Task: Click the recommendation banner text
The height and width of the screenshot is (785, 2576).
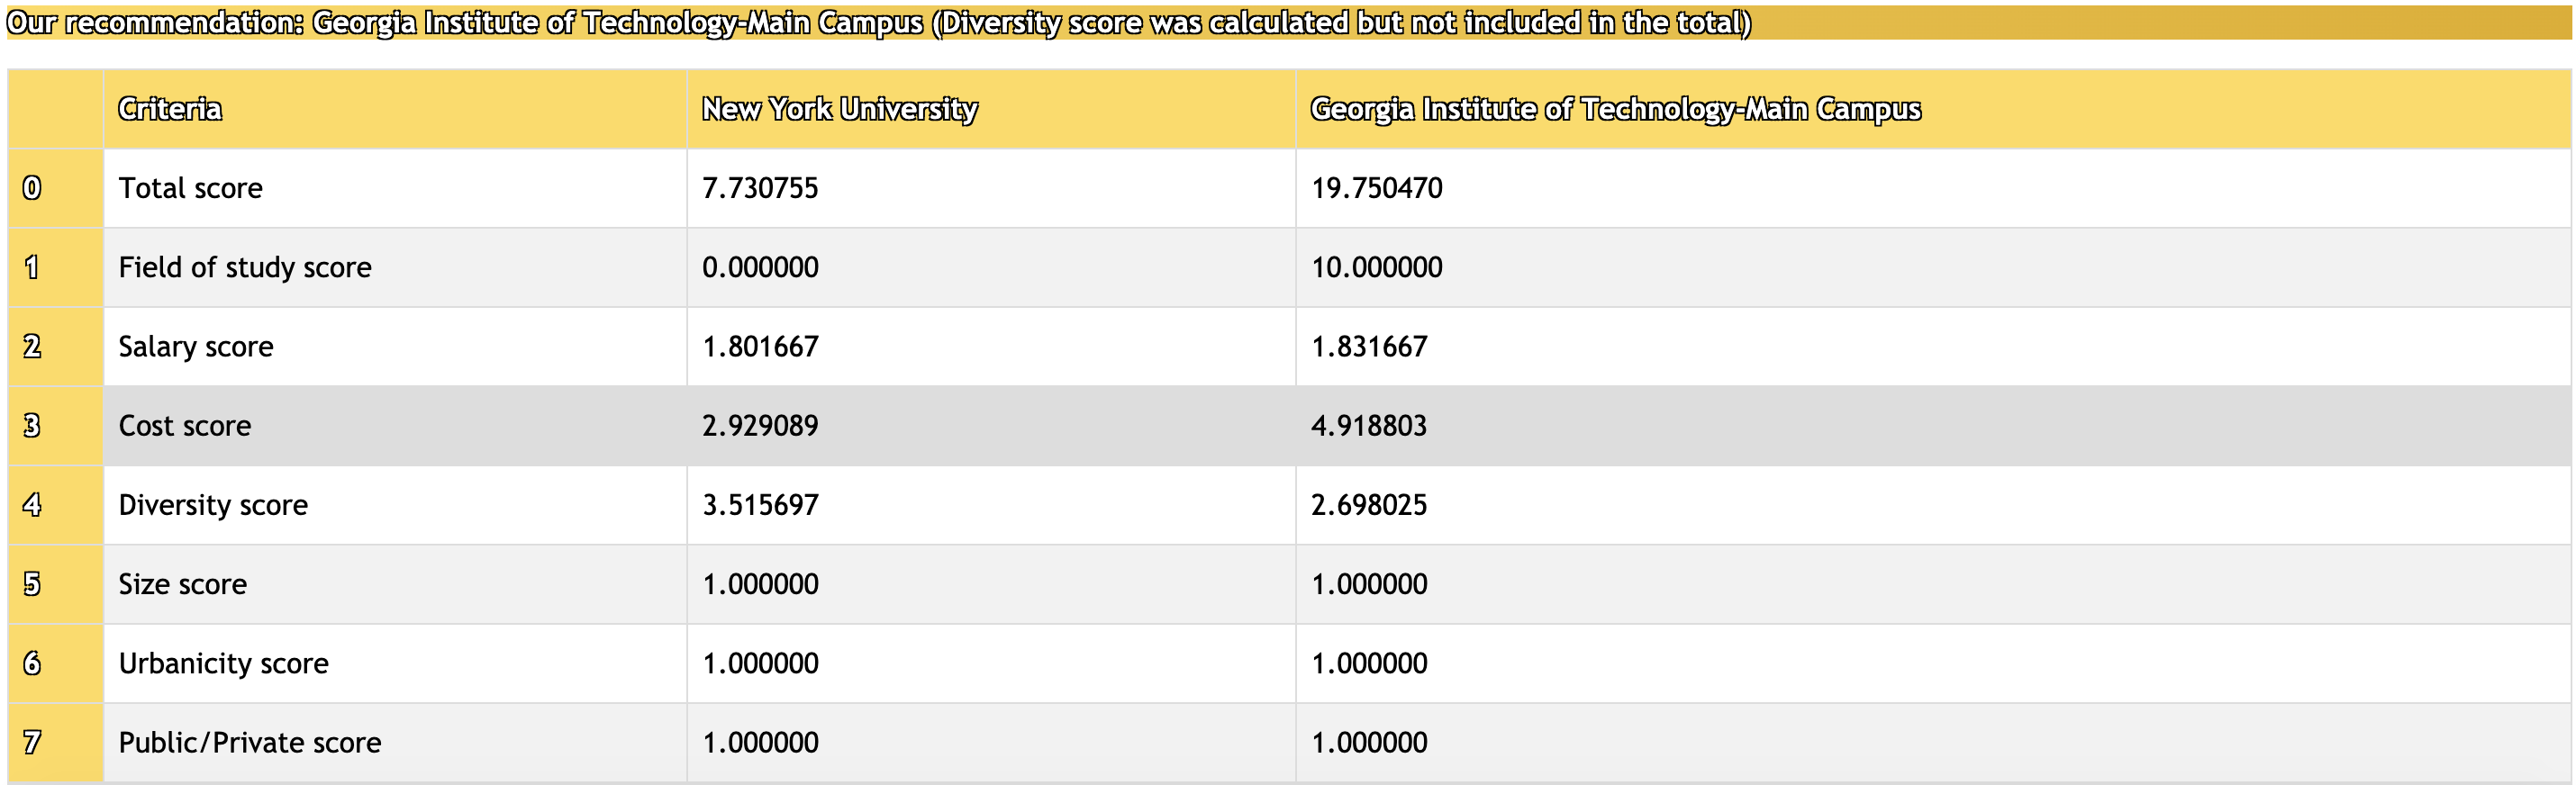Action: coord(879,23)
